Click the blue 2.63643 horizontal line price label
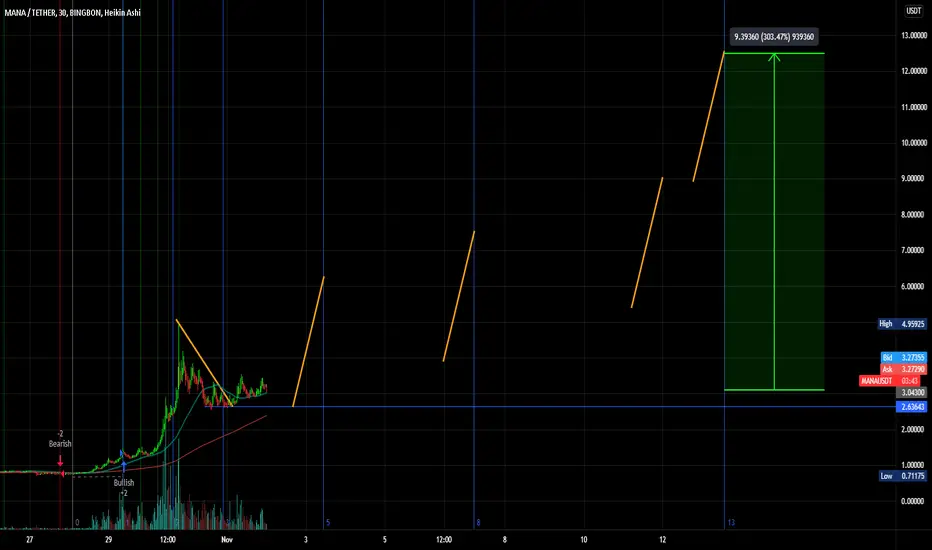This screenshot has height=550, width=932. click(x=911, y=407)
